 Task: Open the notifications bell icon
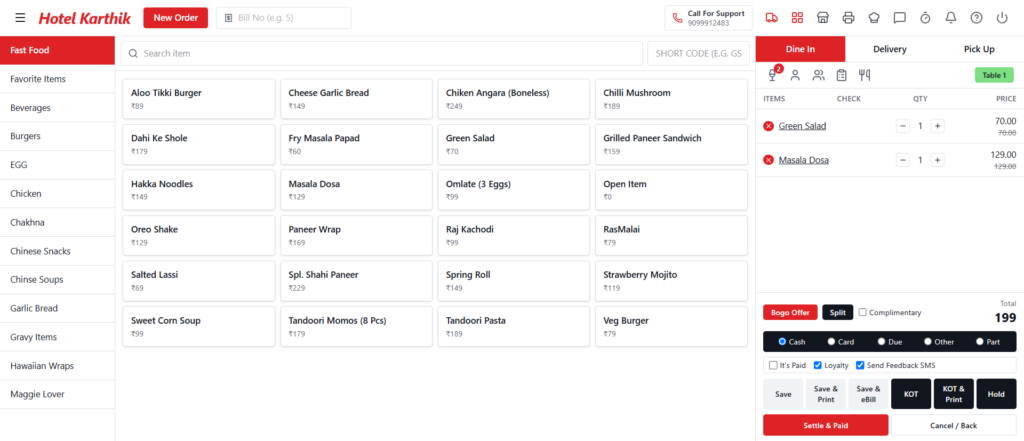pyautogui.click(x=951, y=18)
